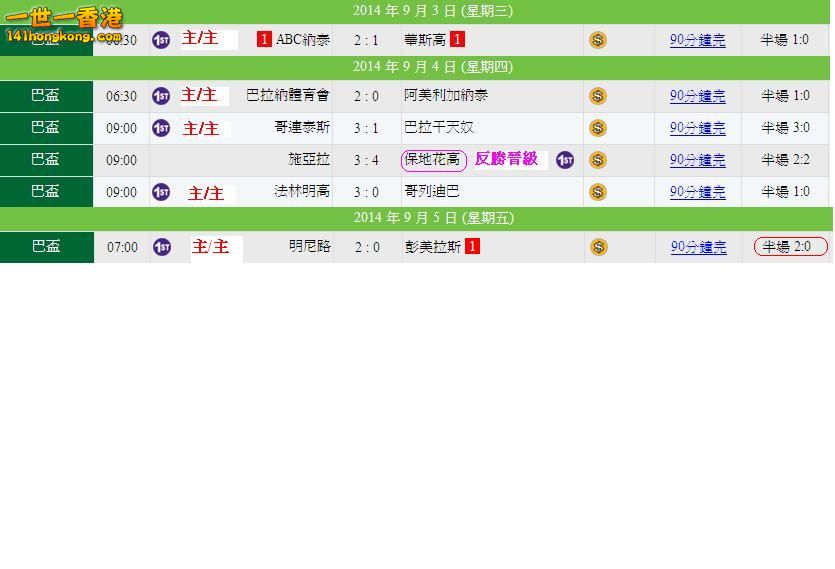Click the 巴盃 cell in 法林明高 row
Screen dimensions: 835x569
[x=46, y=192]
